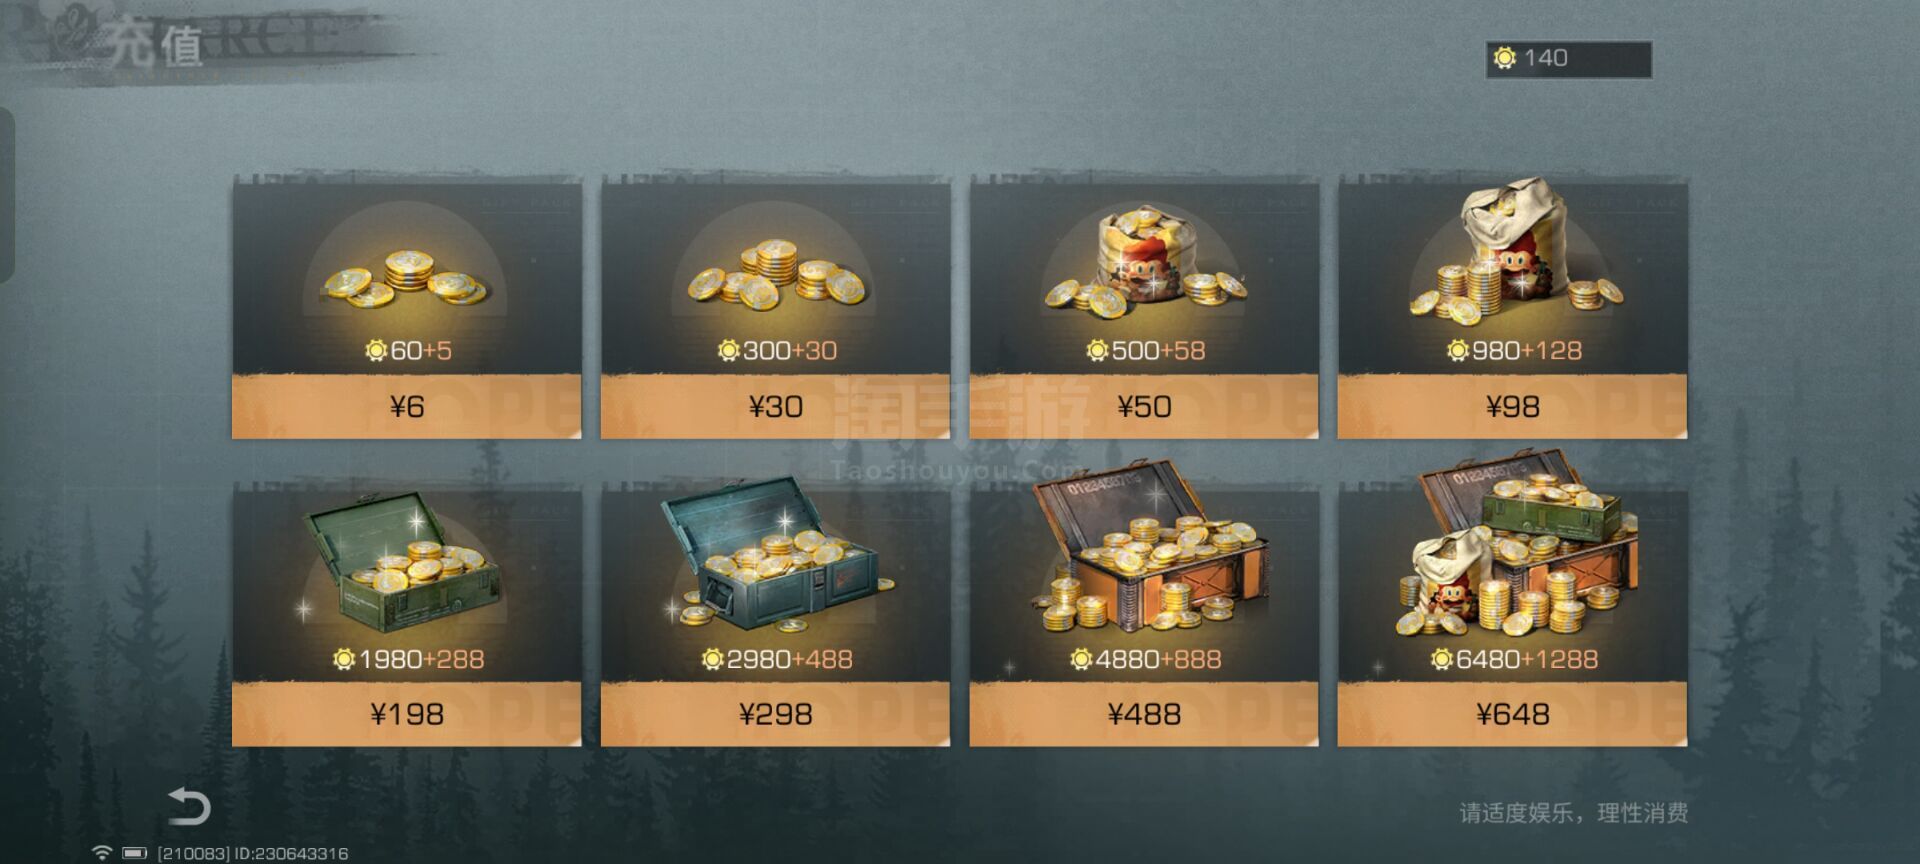The height and width of the screenshot is (864, 1920).
Task: Click the ¥648 price button
Action: (1512, 714)
